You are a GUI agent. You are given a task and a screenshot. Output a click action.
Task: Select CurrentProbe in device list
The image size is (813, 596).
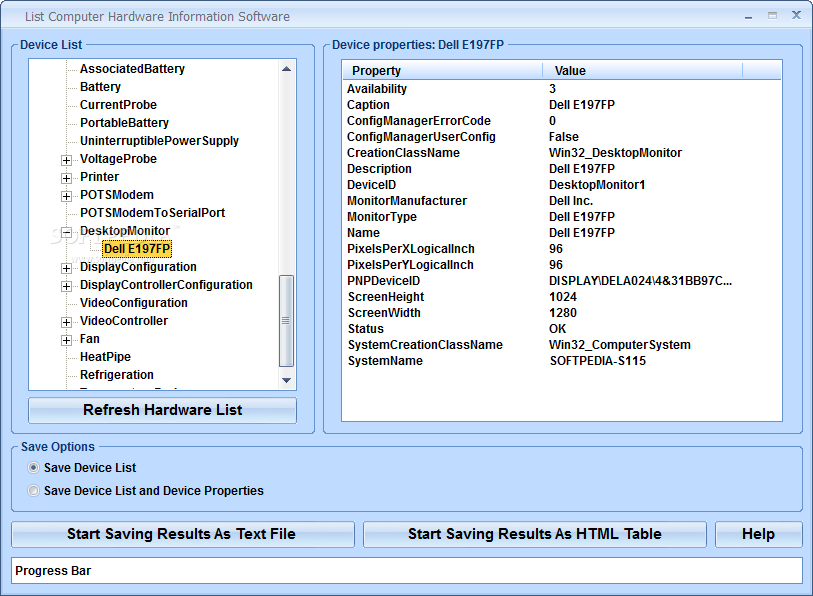click(x=118, y=105)
